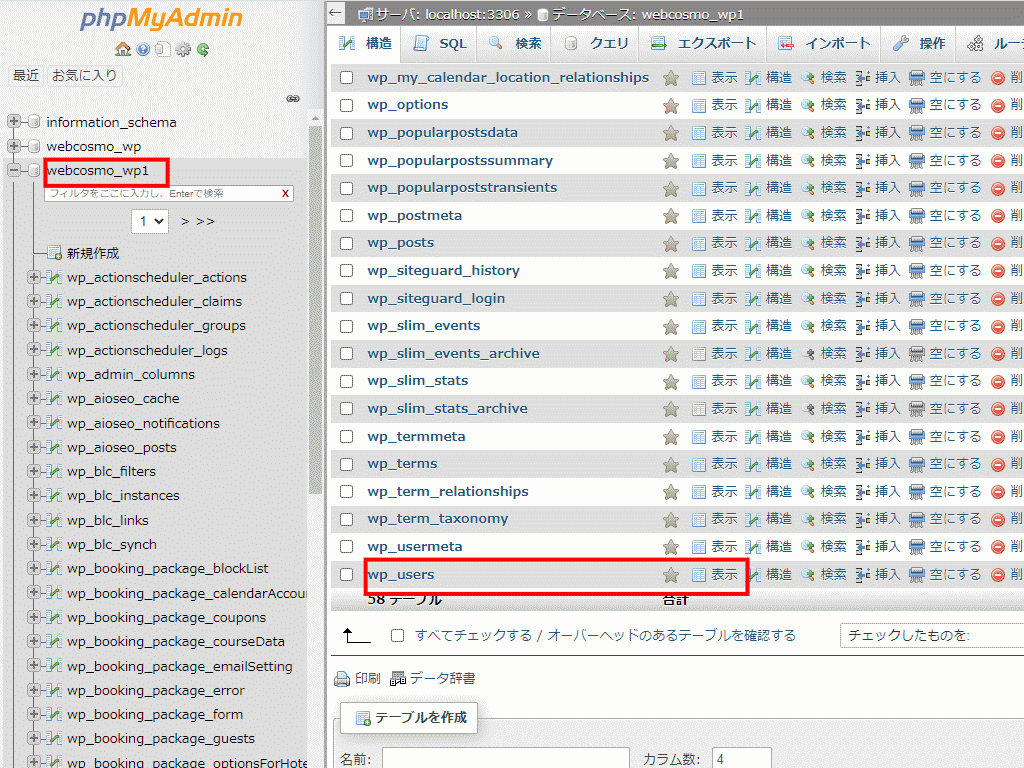1024x768 pixels.
Task: Click the navigation panel link chain icon
Action: click(293, 98)
